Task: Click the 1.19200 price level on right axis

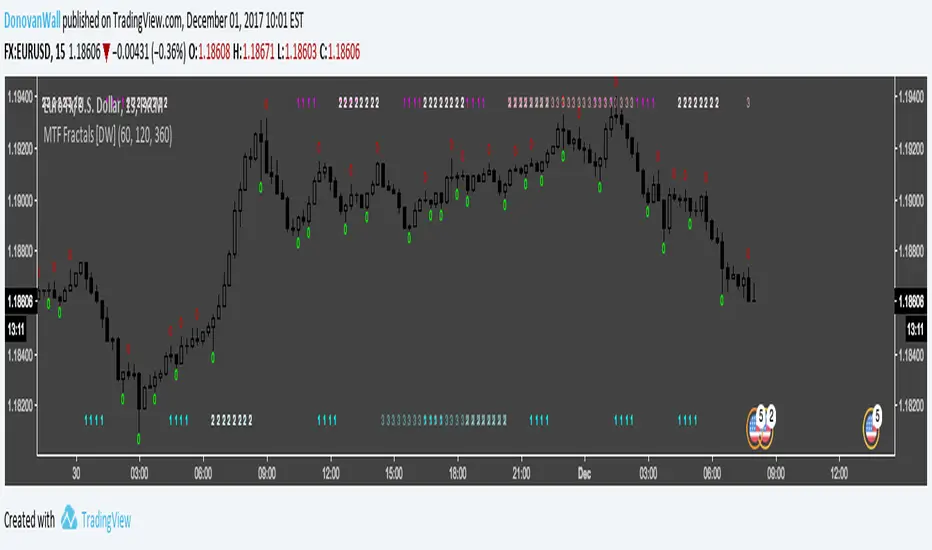Action: coord(910,149)
